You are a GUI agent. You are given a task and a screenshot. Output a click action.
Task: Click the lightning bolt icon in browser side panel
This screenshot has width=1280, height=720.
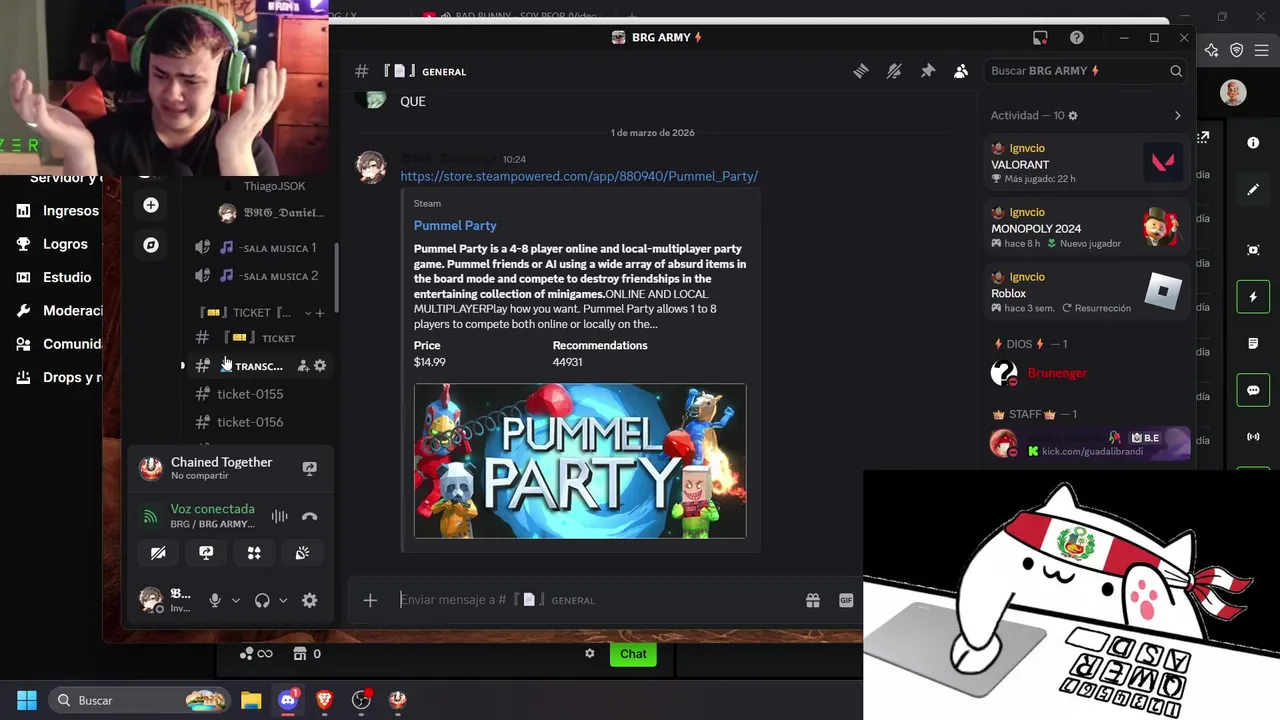1253,297
